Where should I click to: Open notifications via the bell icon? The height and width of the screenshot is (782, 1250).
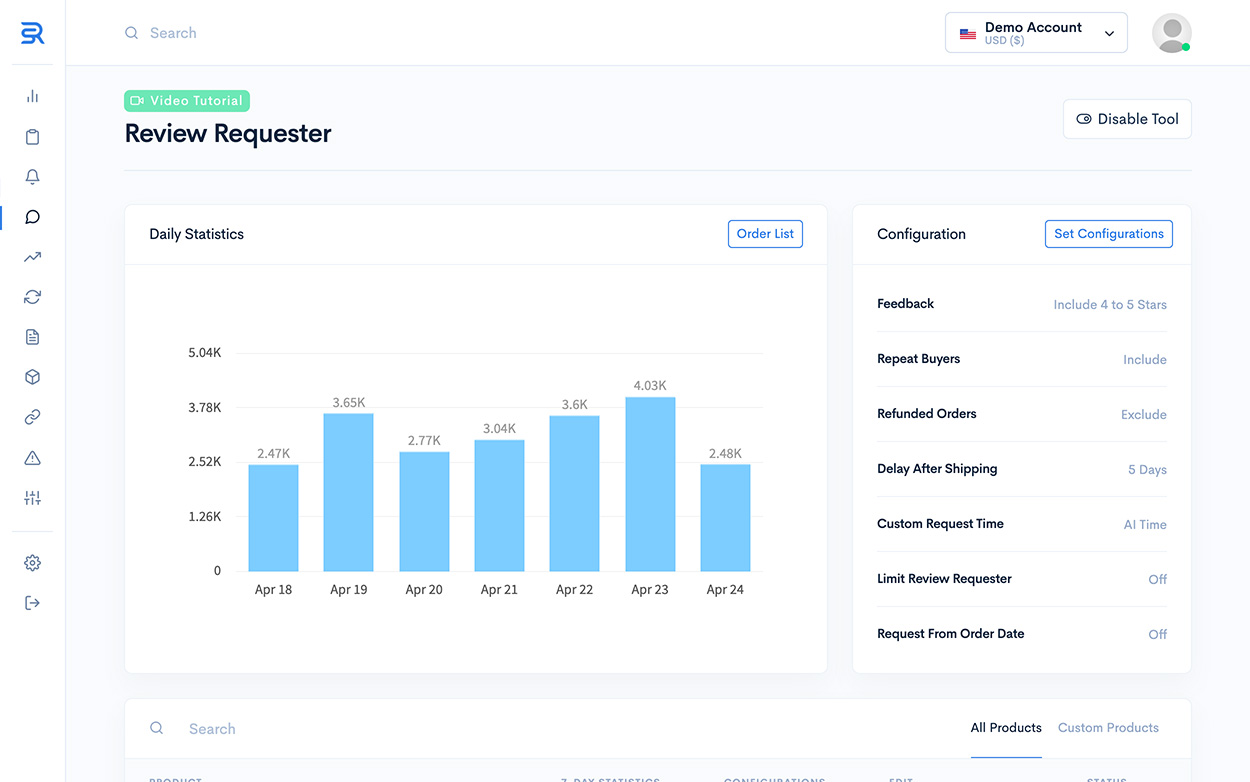pos(32,176)
